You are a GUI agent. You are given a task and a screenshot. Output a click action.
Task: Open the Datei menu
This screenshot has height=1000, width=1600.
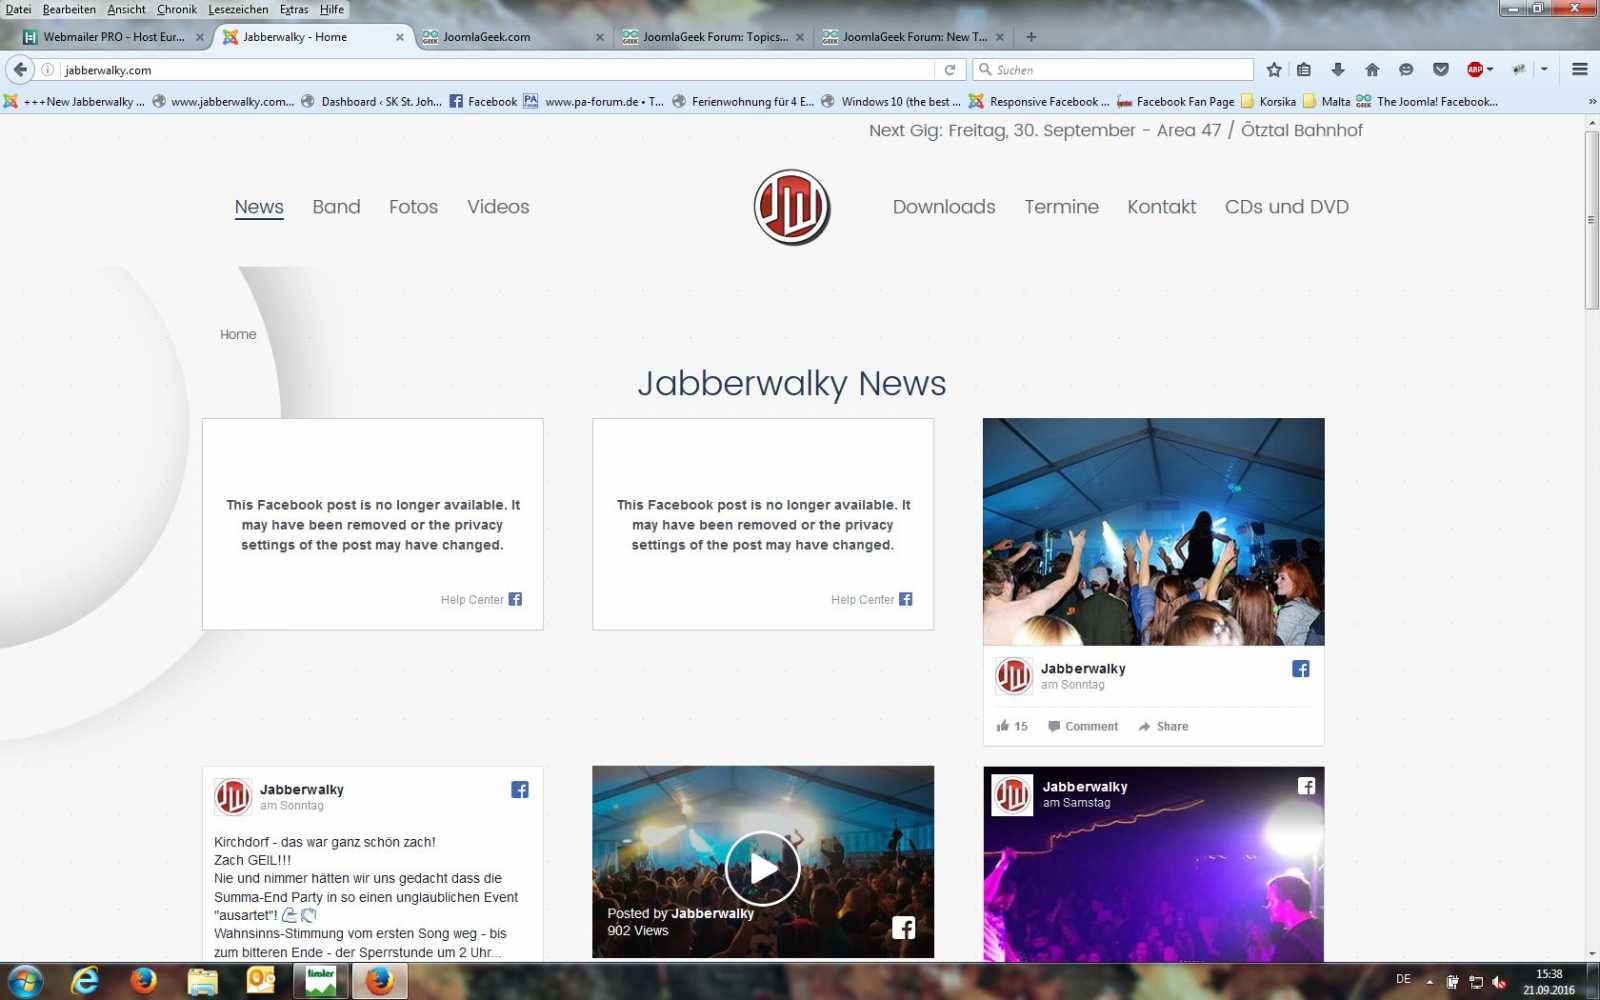click(18, 9)
